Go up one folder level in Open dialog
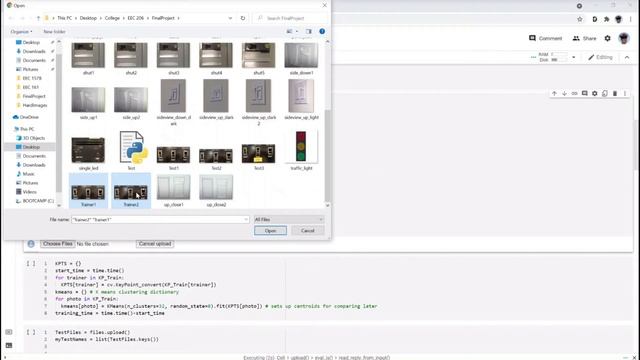 (x=38, y=18)
